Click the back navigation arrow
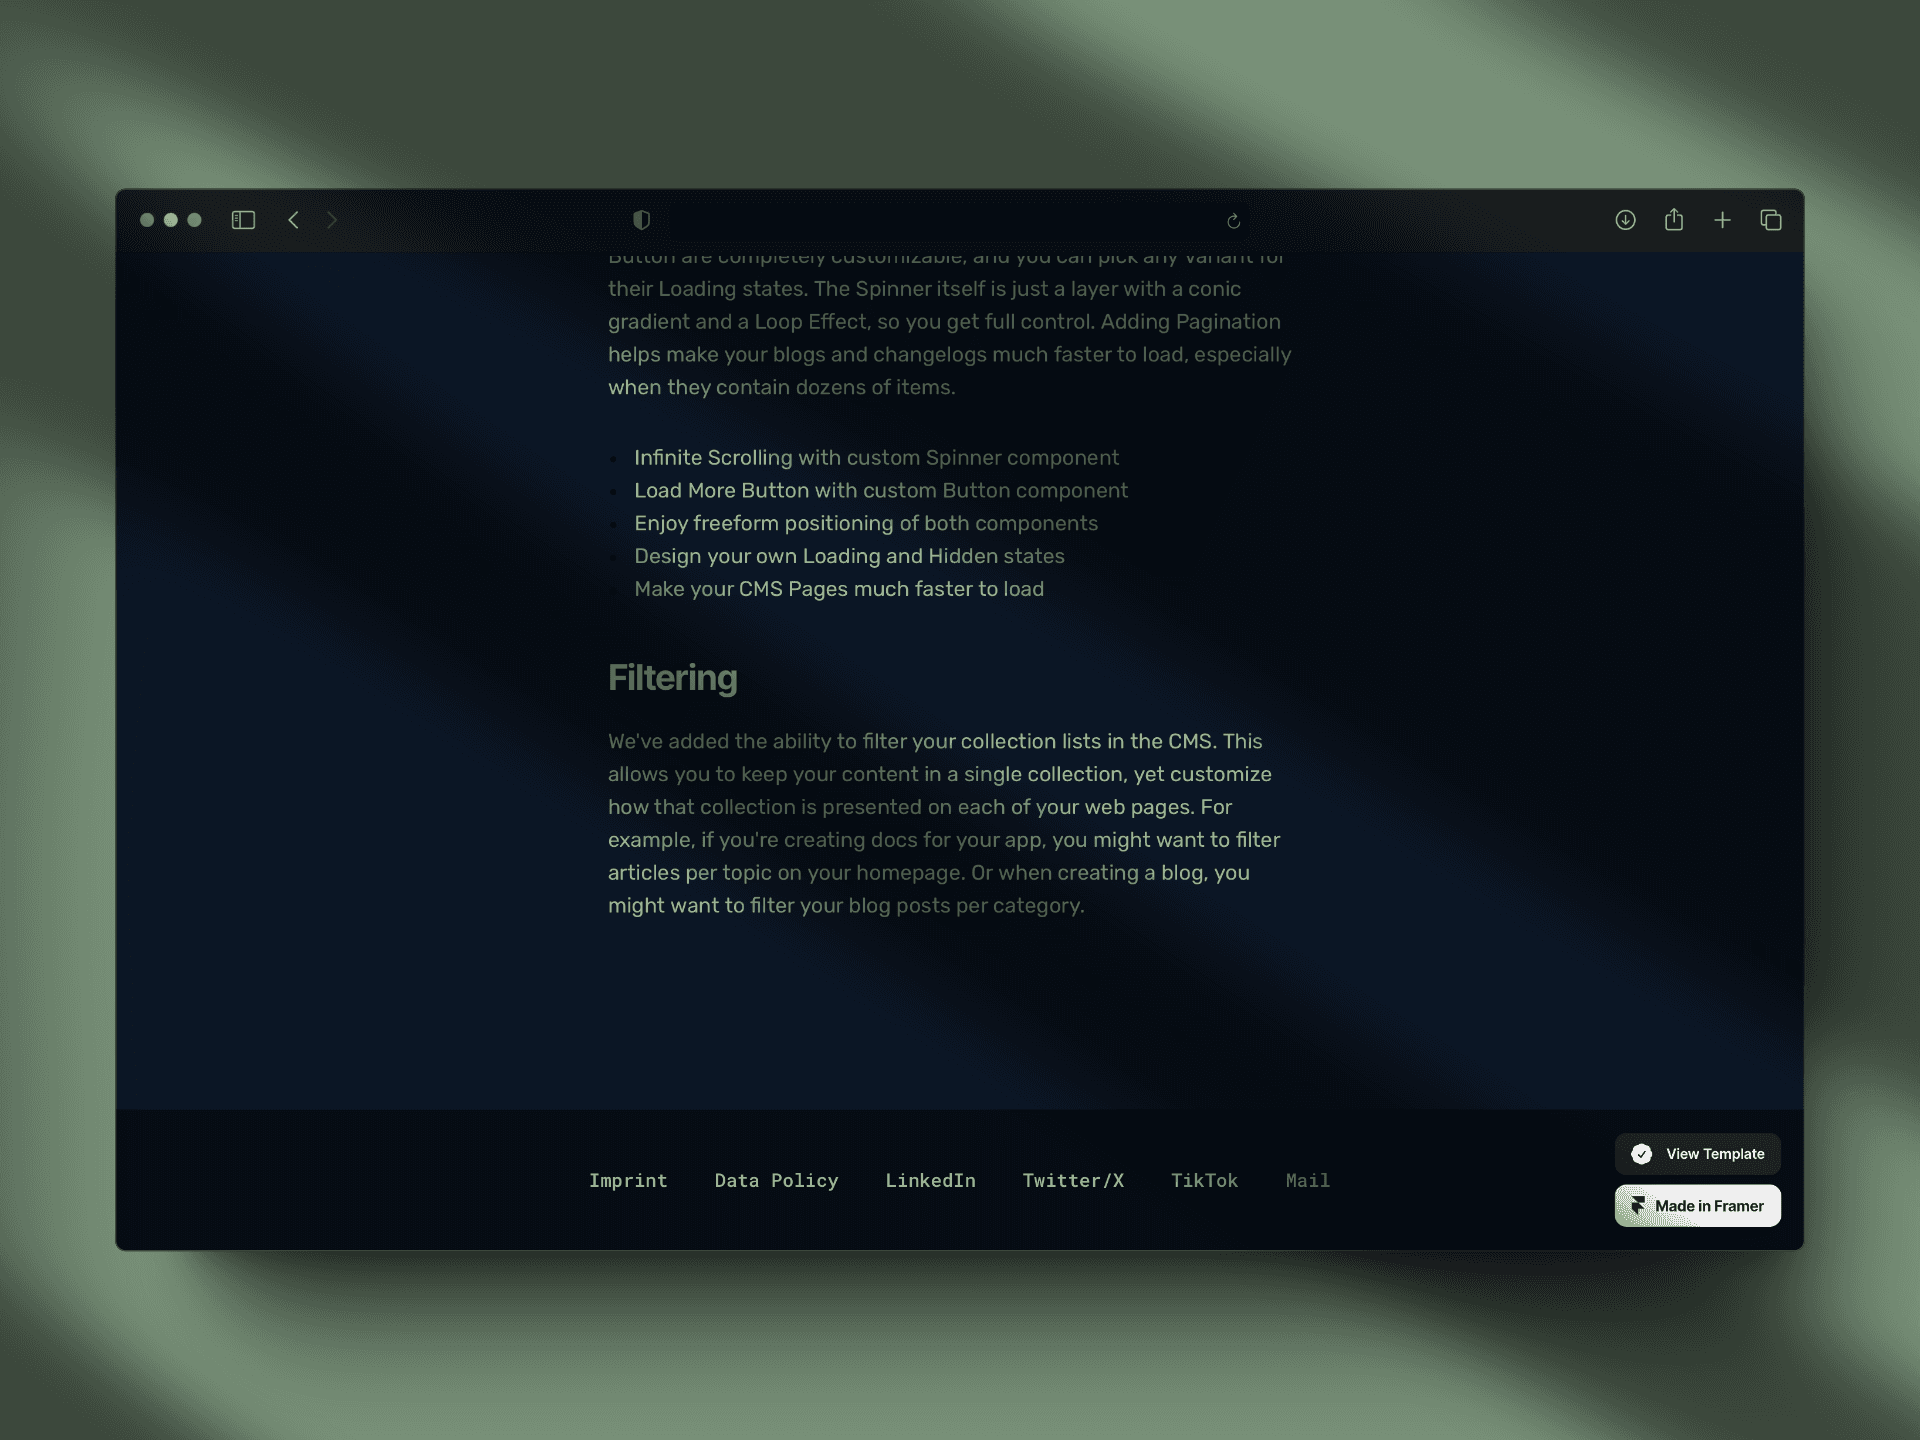Image resolution: width=1920 pixels, height=1440 pixels. point(292,219)
